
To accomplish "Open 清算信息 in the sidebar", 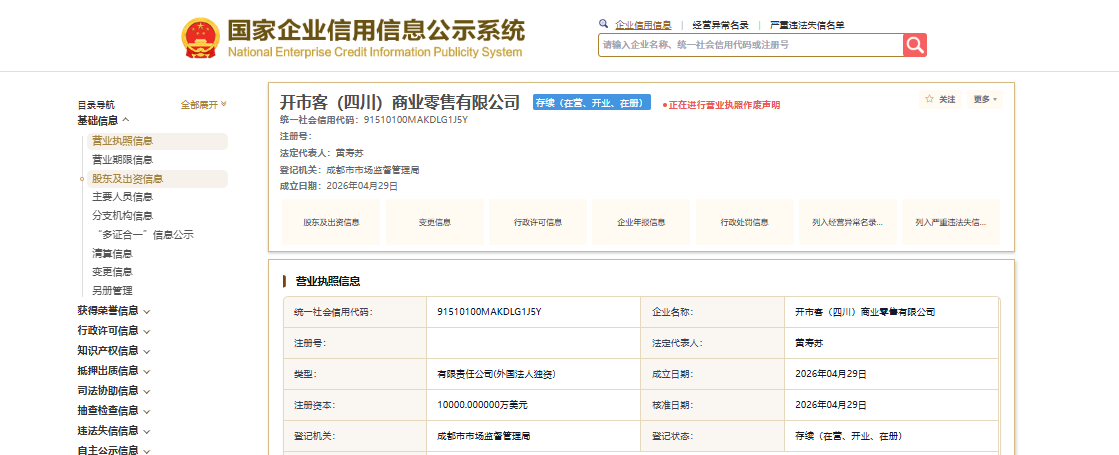I will 112,253.
